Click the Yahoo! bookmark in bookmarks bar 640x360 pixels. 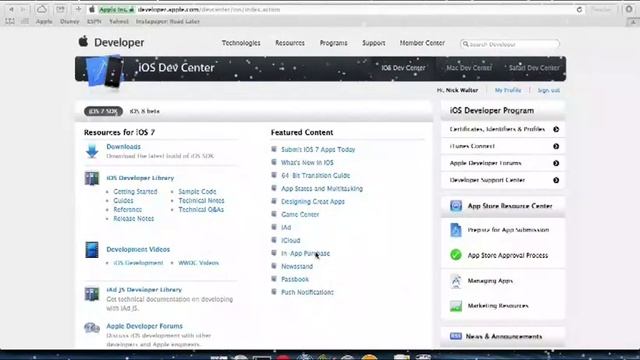[x=119, y=22]
